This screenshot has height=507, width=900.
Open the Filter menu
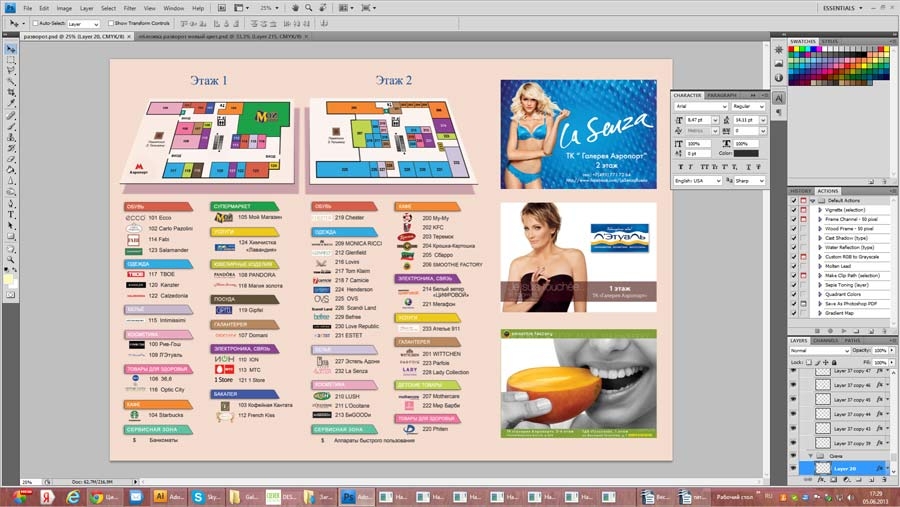130,8
